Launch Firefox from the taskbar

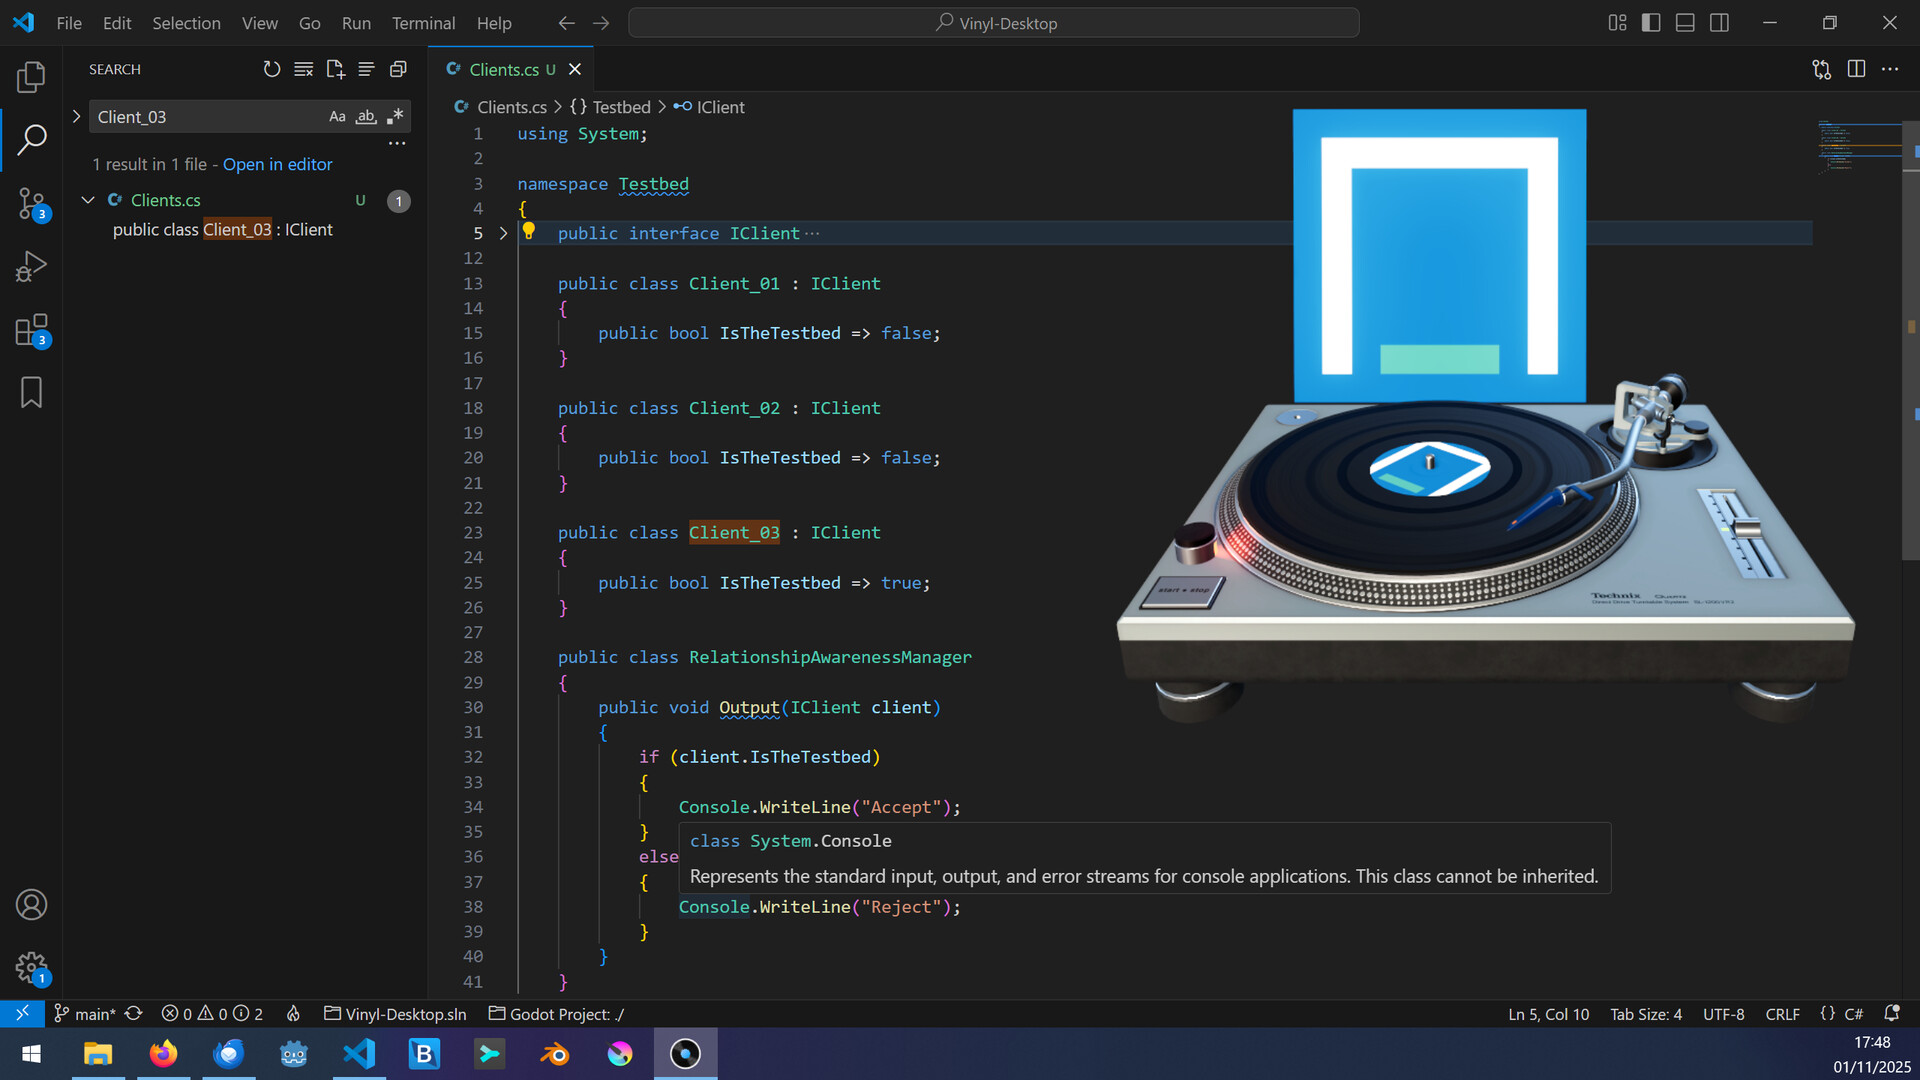tap(163, 1053)
